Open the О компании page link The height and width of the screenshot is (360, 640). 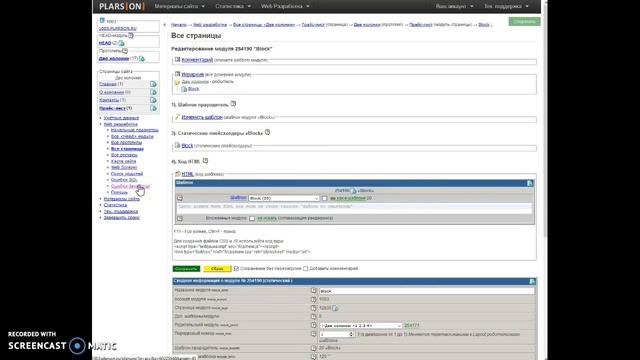[x=111, y=92]
